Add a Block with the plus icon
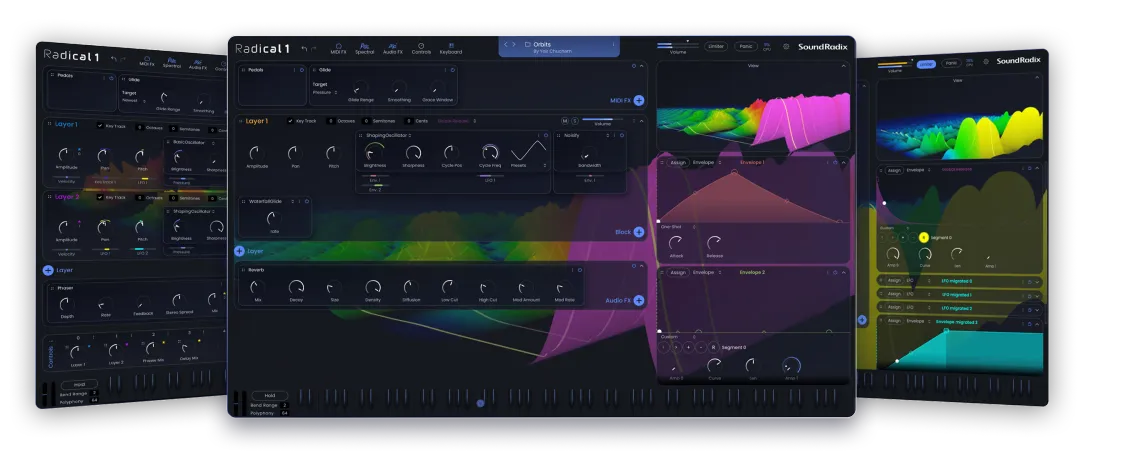1147x460 pixels. (x=639, y=231)
